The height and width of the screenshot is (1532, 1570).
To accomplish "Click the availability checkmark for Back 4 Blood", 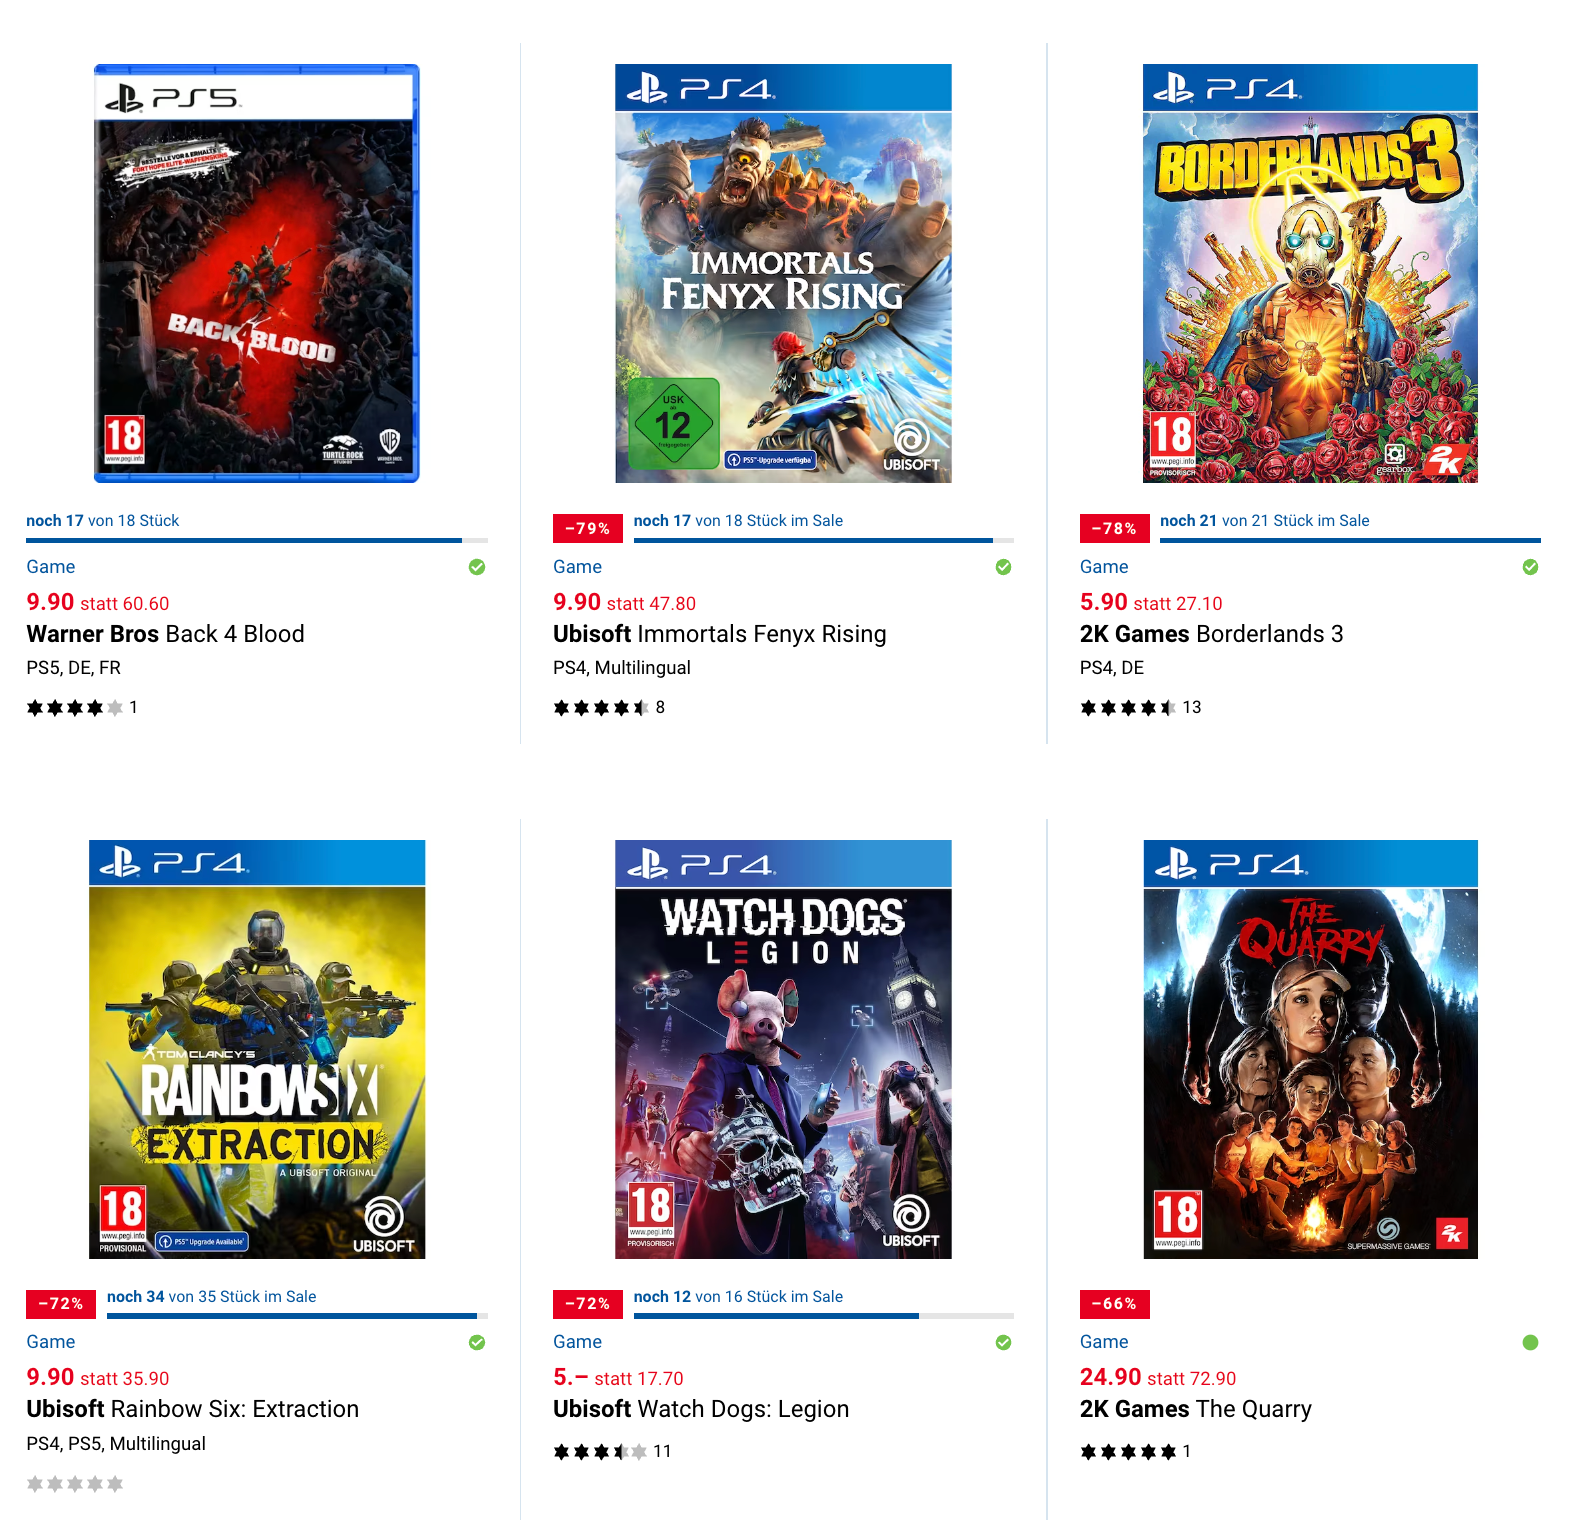I will coord(477,567).
